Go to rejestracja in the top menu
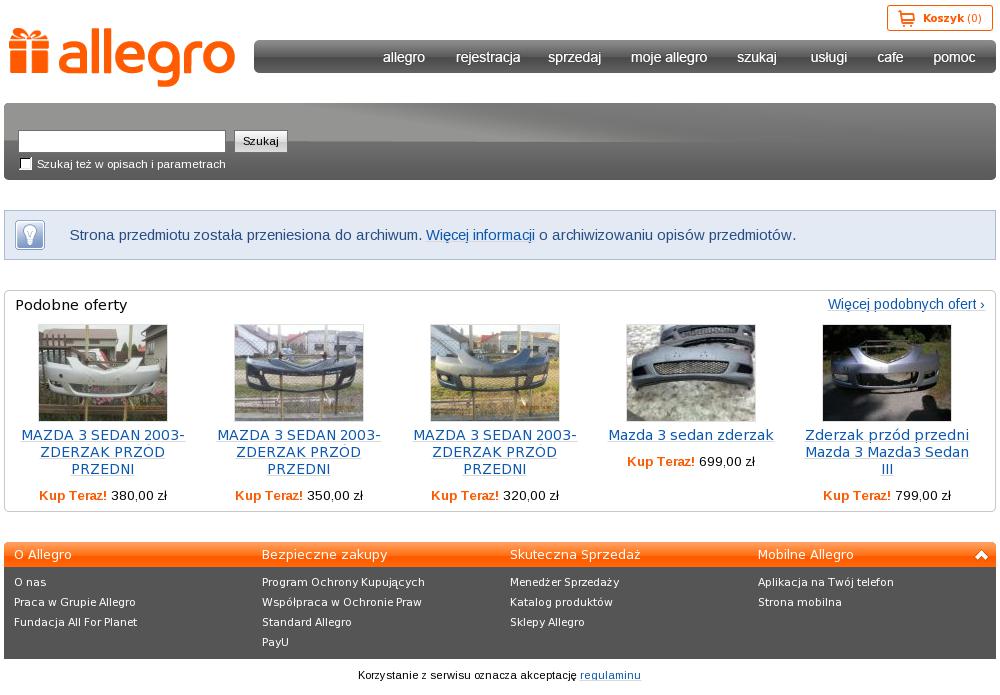The width and height of the screenshot is (1000, 695). pos(488,57)
